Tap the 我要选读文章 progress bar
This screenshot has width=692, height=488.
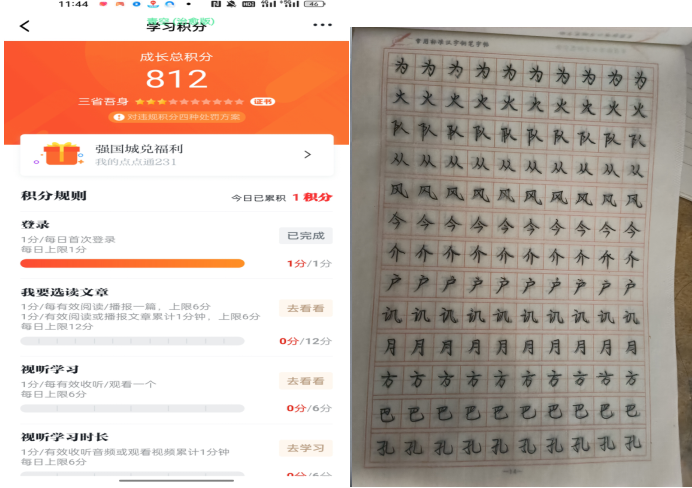[x=132, y=341]
